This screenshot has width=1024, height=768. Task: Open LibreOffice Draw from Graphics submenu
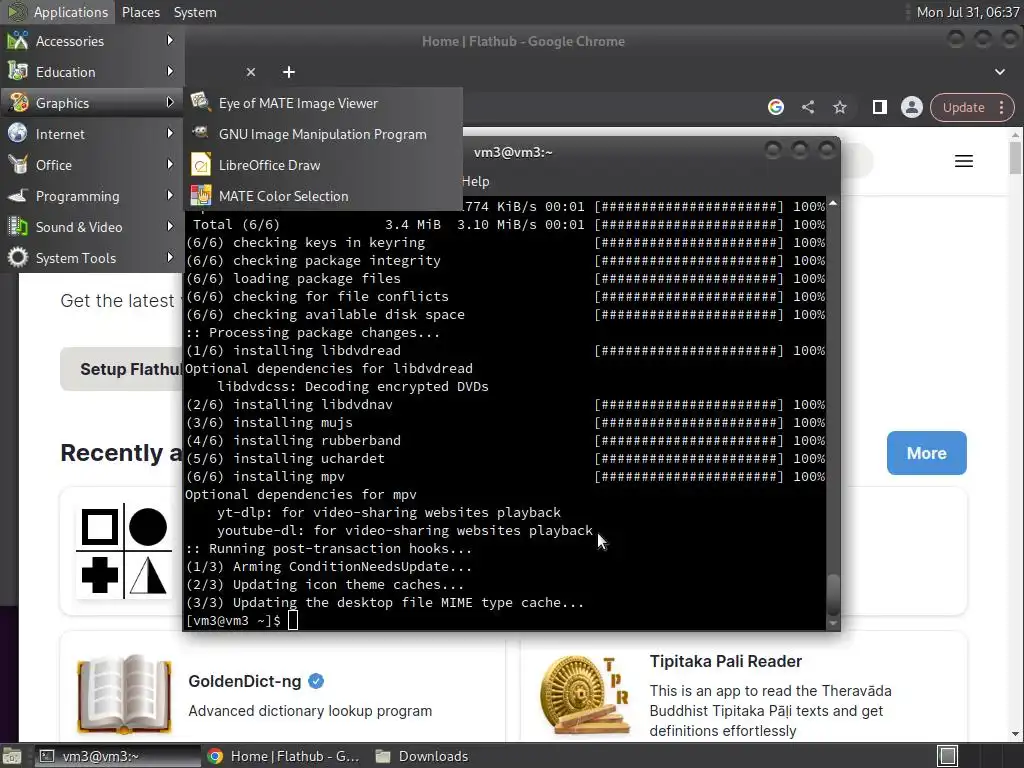(323, 165)
